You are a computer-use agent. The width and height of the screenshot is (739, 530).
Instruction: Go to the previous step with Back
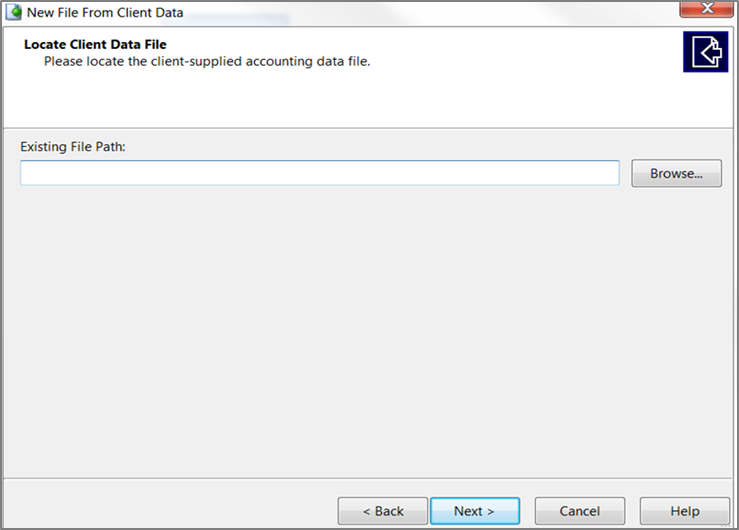pyautogui.click(x=383, y=511)
